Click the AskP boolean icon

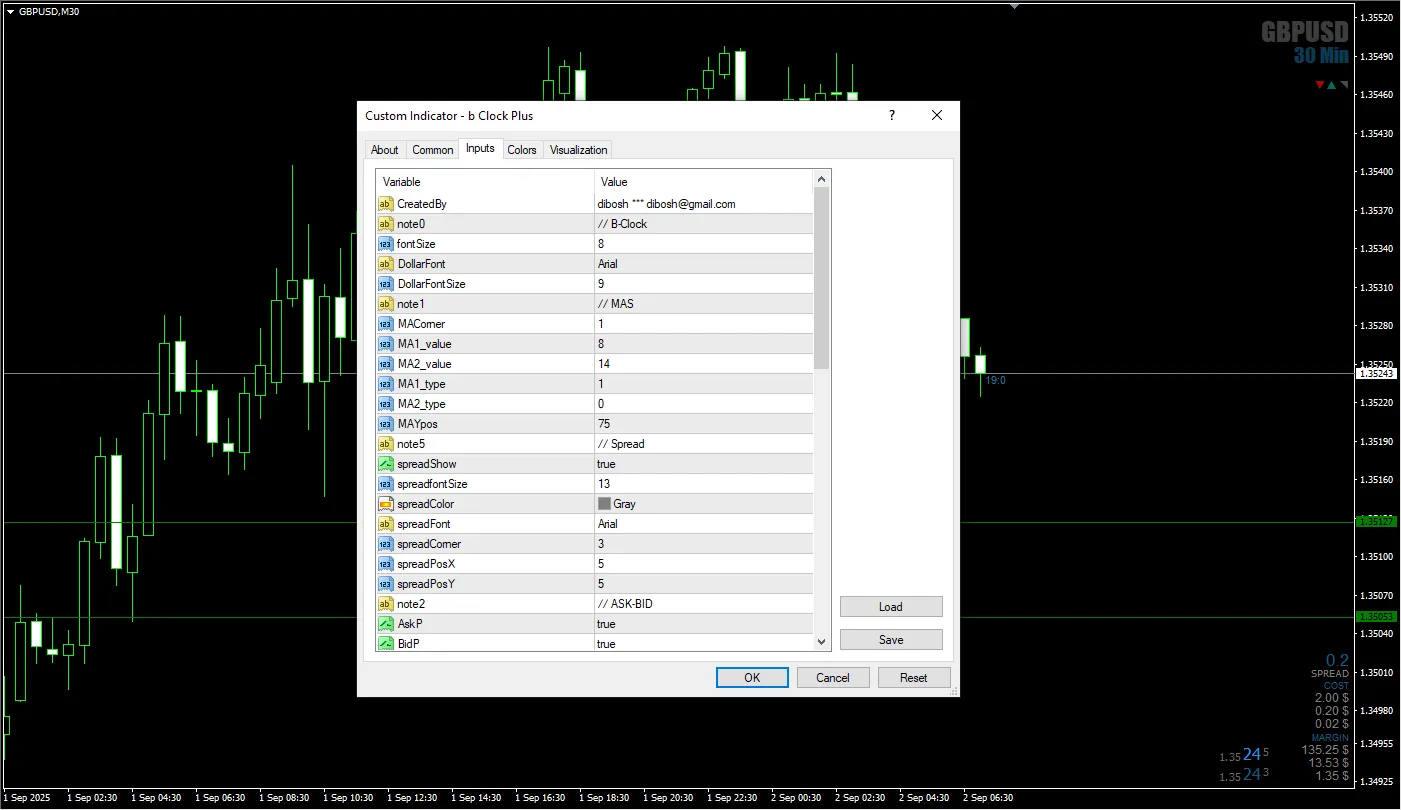[x=385, y=624]
